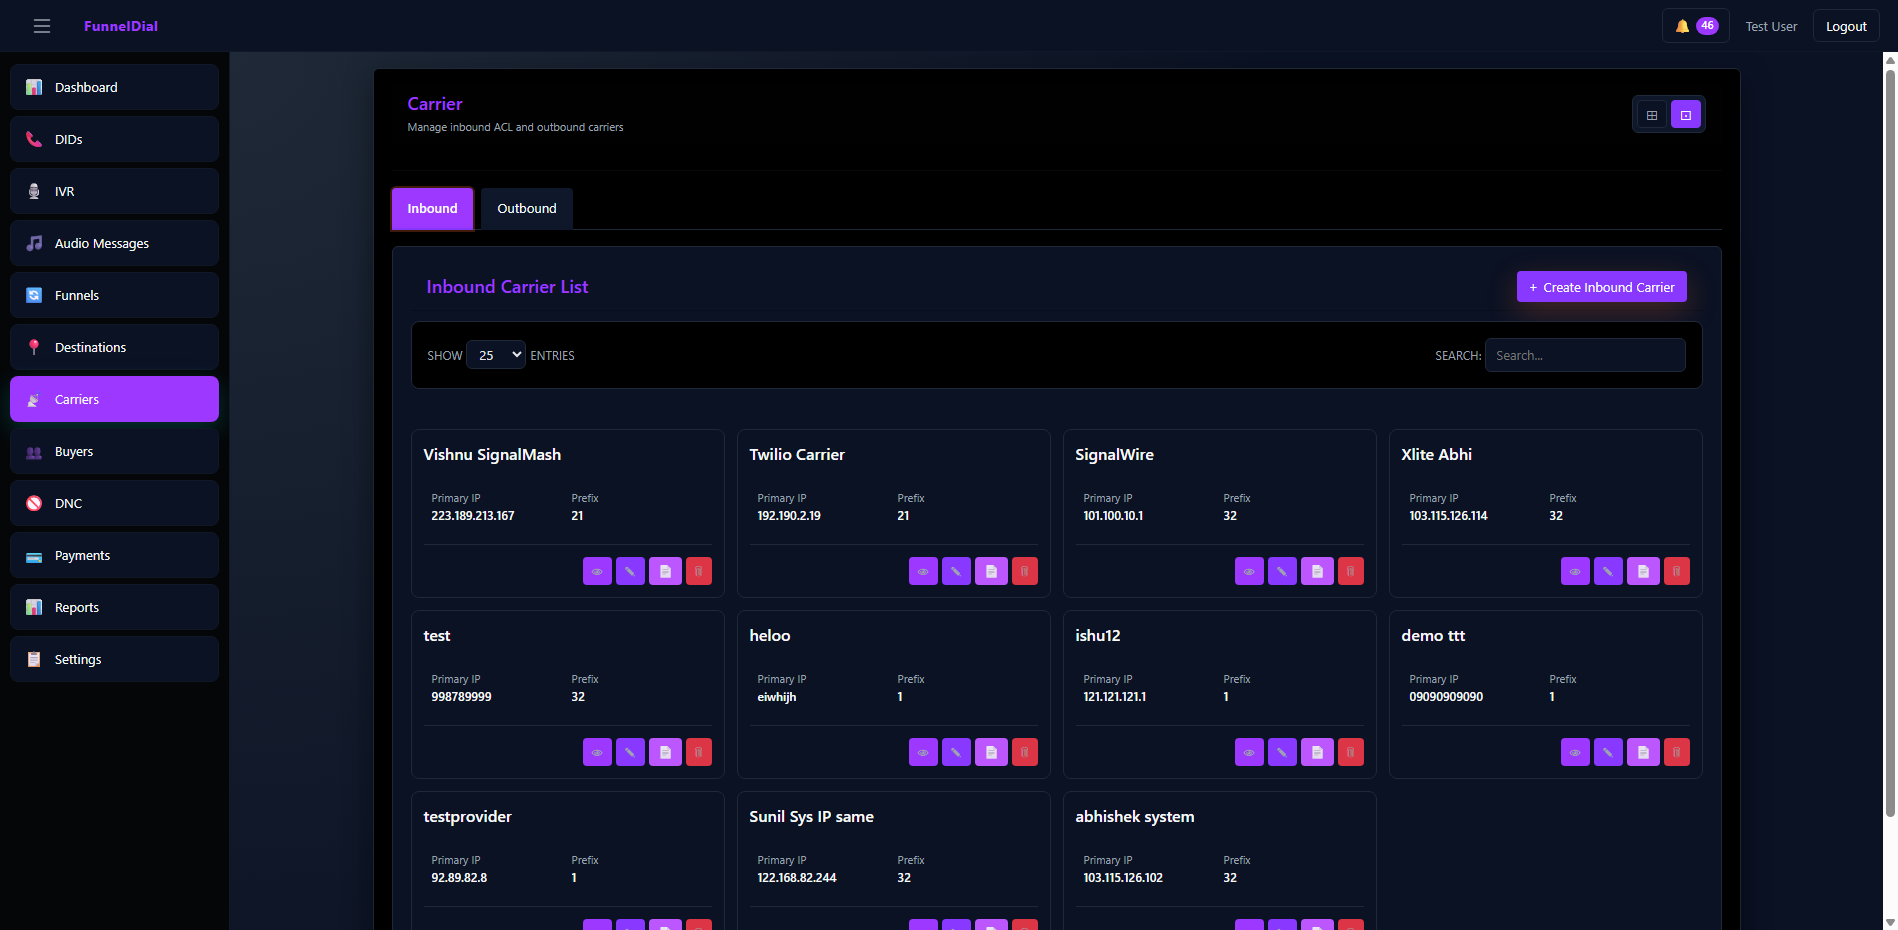Click the Logout button

(1845, 26)
